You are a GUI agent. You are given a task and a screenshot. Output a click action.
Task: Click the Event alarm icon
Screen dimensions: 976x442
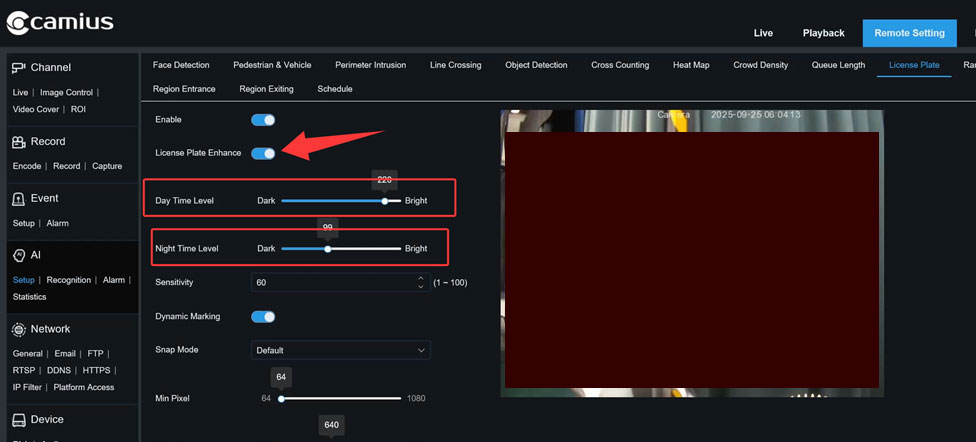coord(18,199)
